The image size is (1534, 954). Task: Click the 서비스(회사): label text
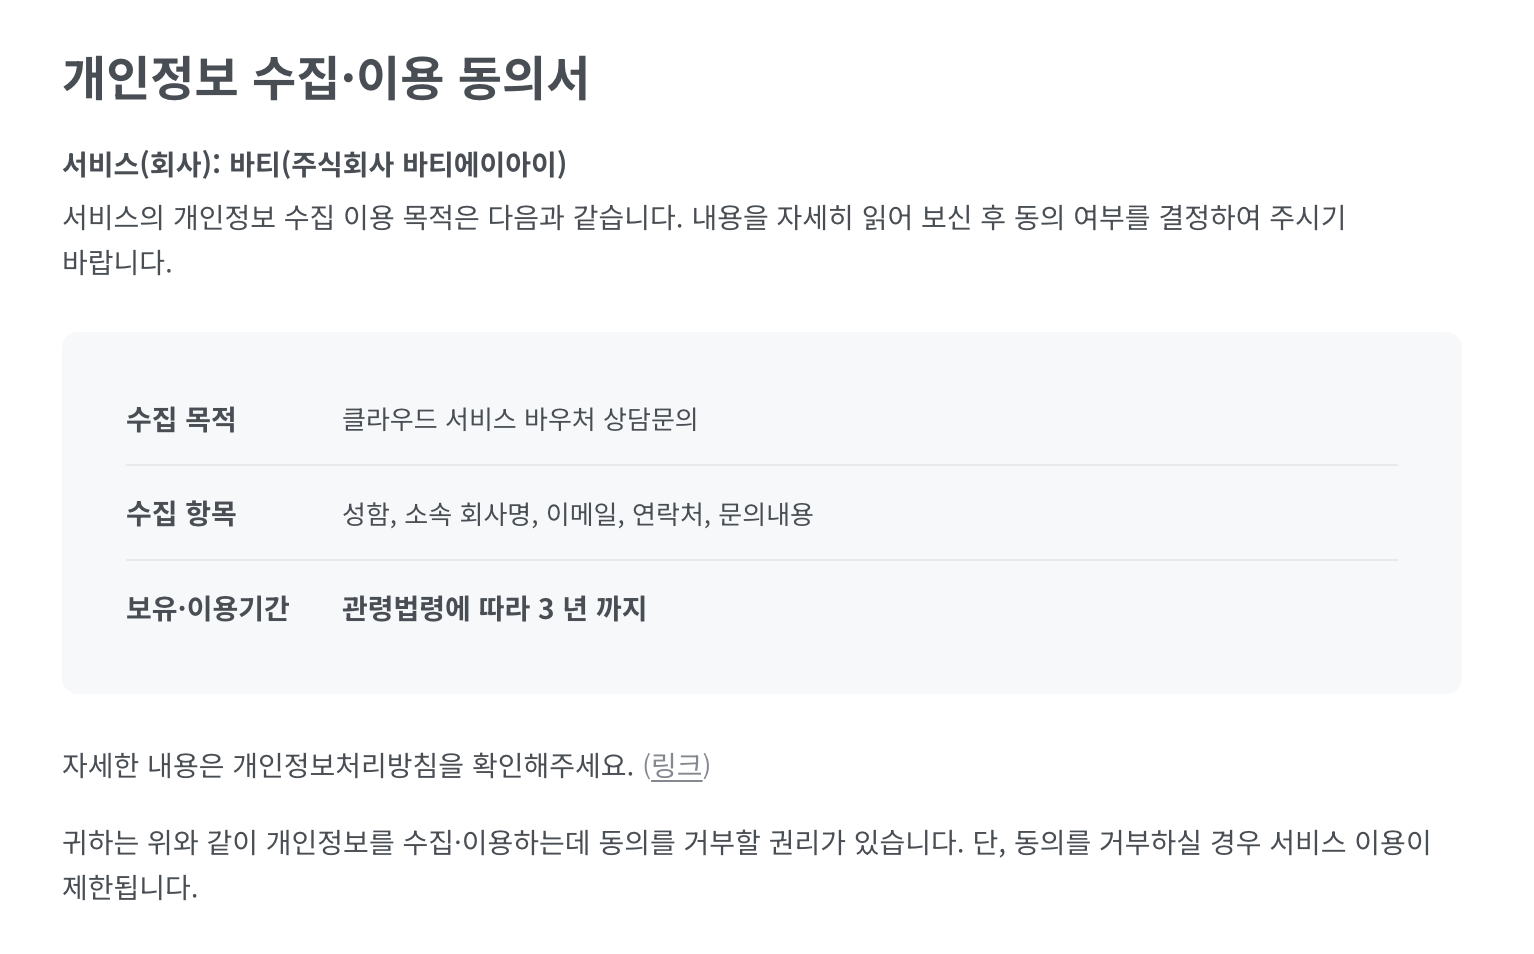click(x=141, y=164)
